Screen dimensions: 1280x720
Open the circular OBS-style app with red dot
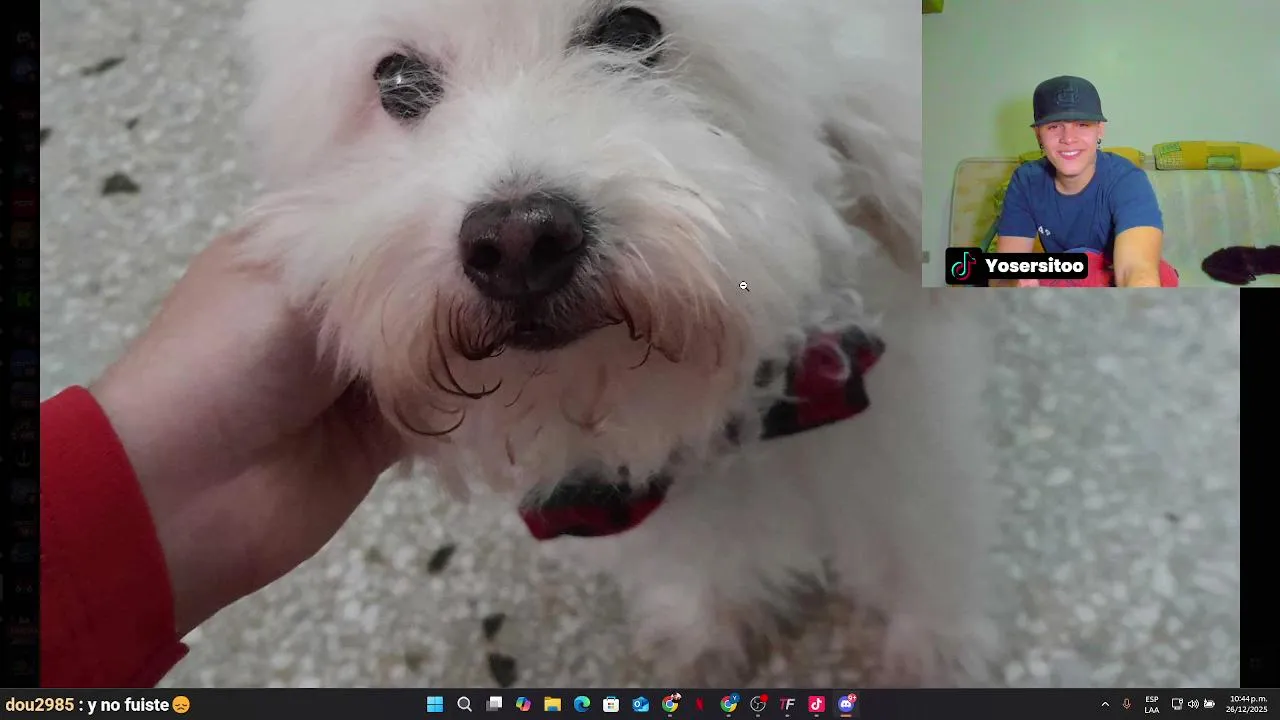758,704
